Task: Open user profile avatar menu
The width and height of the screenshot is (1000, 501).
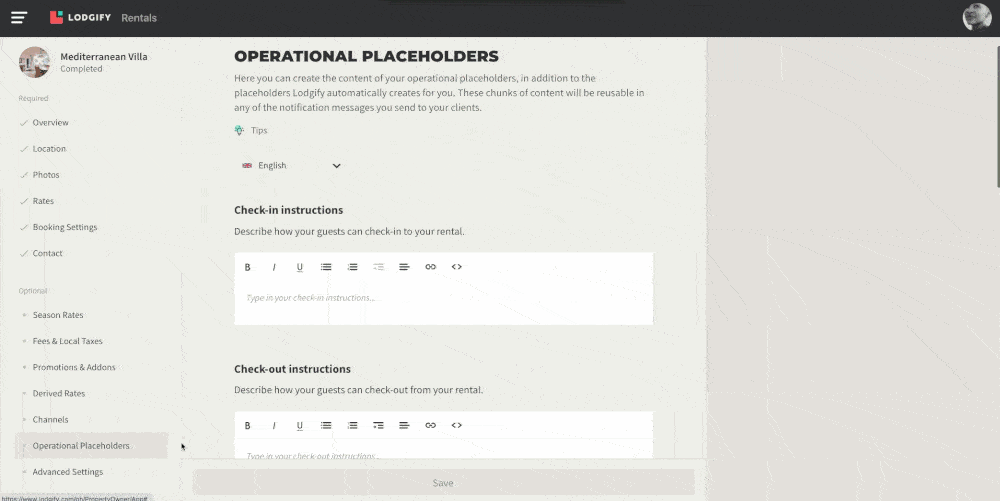Action: [x=976, y=17]
